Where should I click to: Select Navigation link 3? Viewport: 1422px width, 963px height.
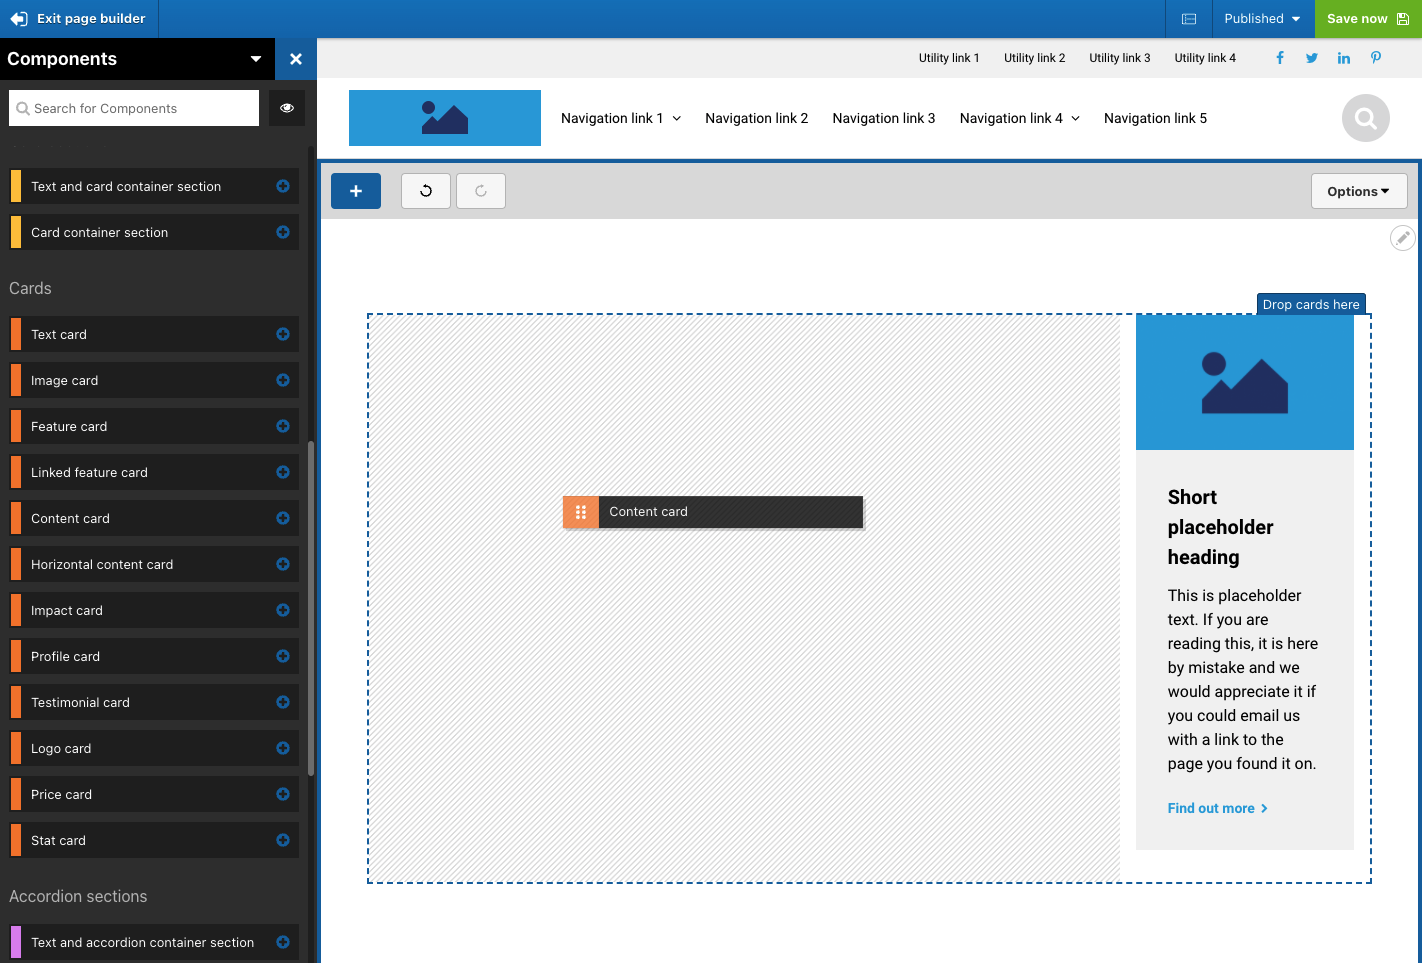pyautogui.click(x=883, y=118)
